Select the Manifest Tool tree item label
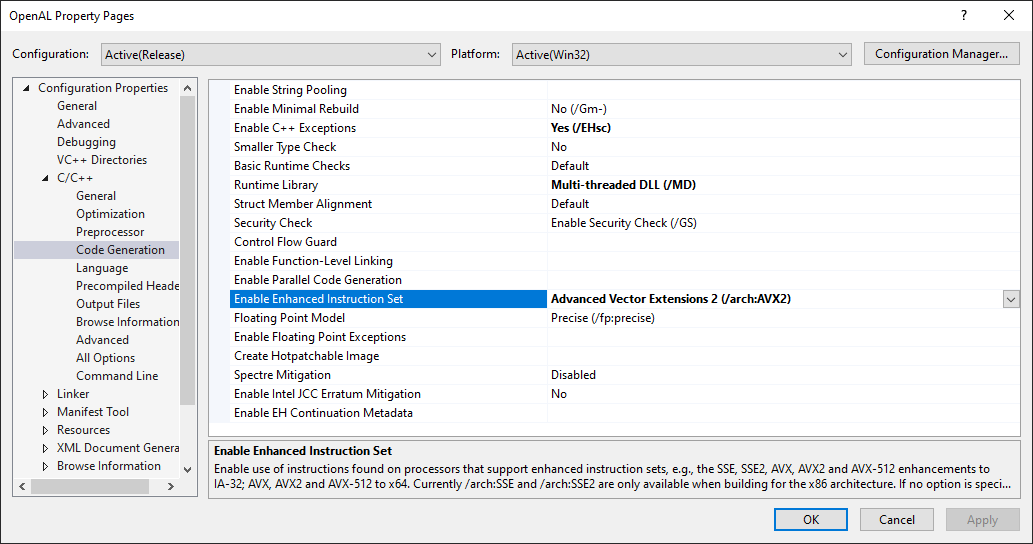Image resolution: width=1033 pixels, height=544 pixels. pyautogui.click(x=93, y=412)
